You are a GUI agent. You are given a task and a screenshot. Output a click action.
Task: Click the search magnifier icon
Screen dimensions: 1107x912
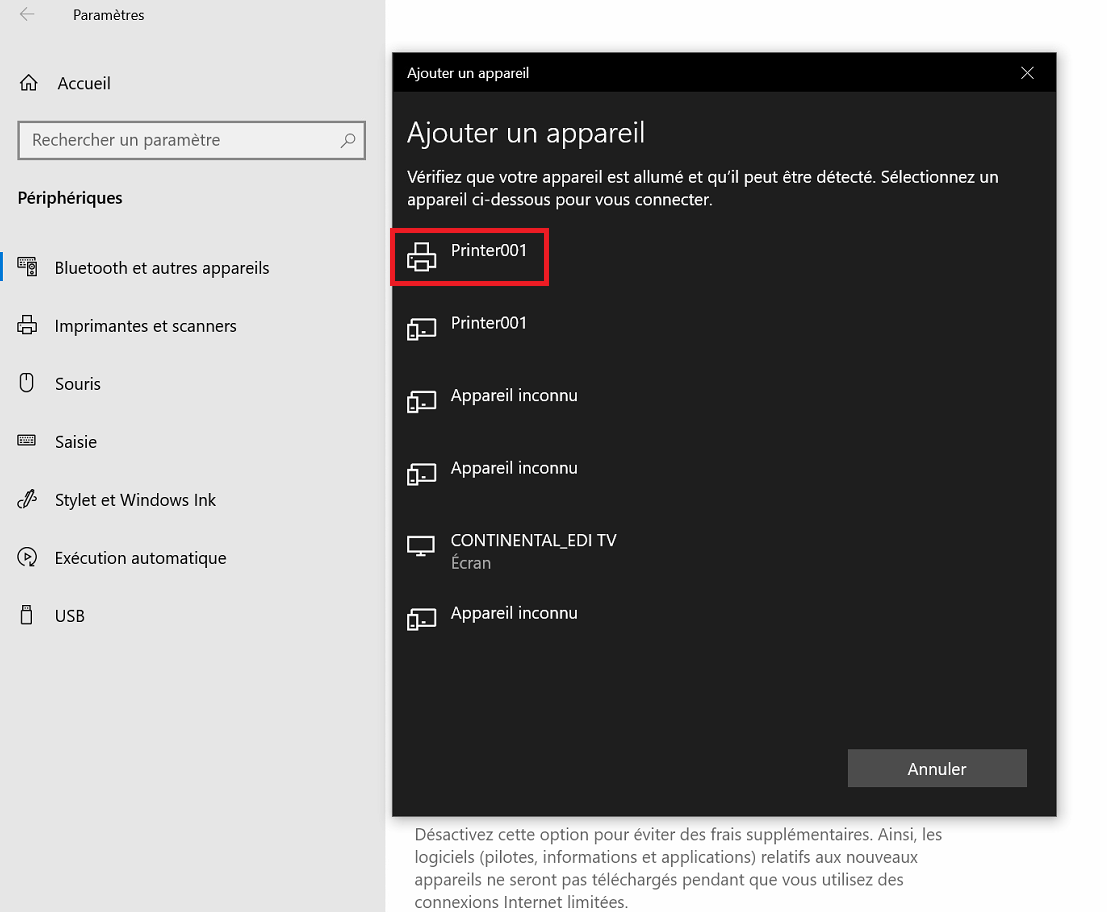pos(347,140)
